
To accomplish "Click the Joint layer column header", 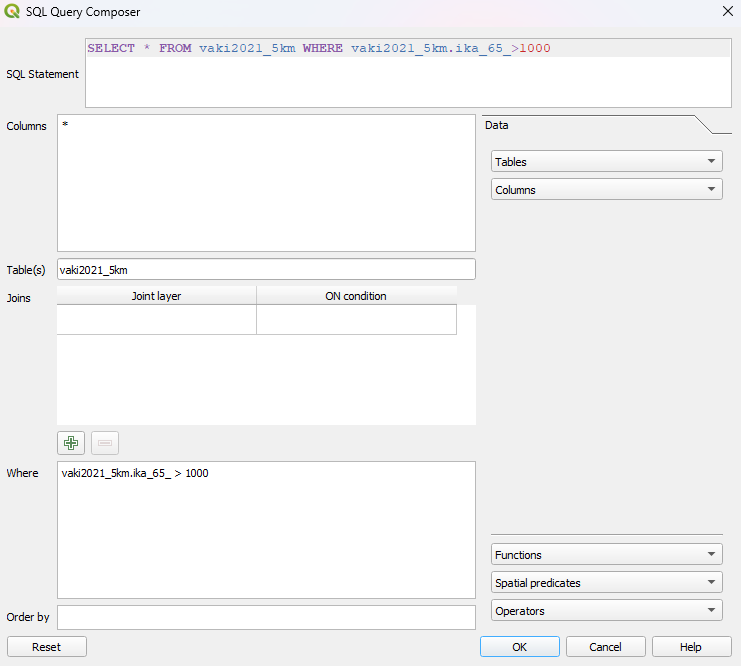I will tap(156, 296).
